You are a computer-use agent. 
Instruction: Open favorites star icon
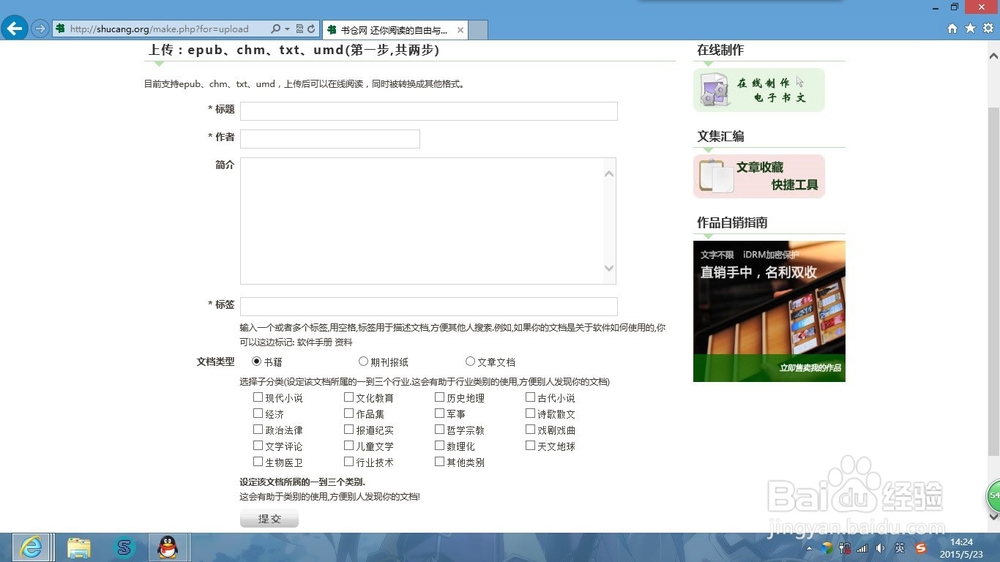point(970,28)
